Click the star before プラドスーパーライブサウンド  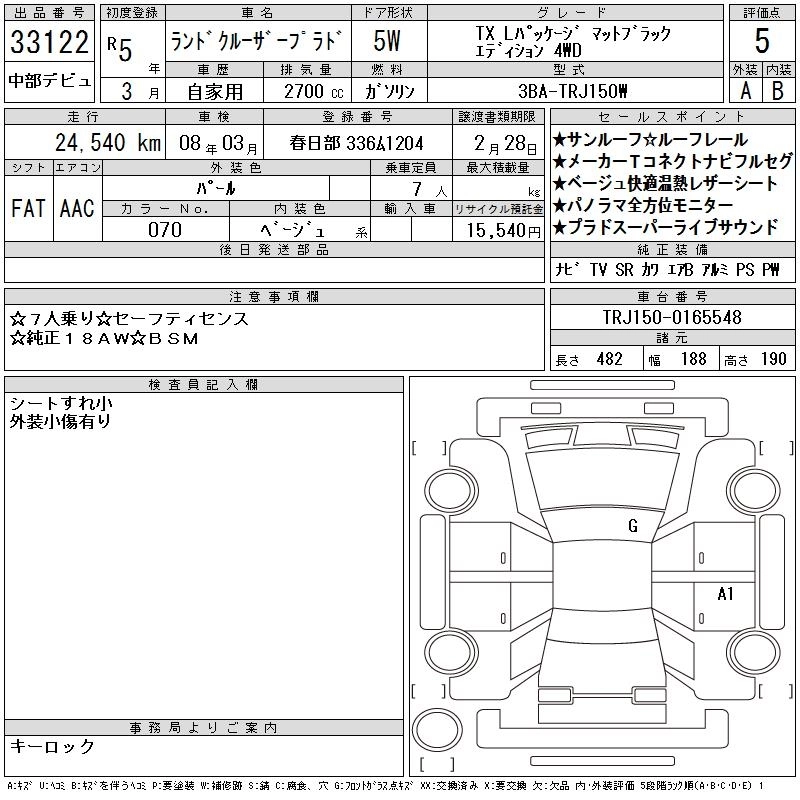pyautogui.click(x=560, y=228)
